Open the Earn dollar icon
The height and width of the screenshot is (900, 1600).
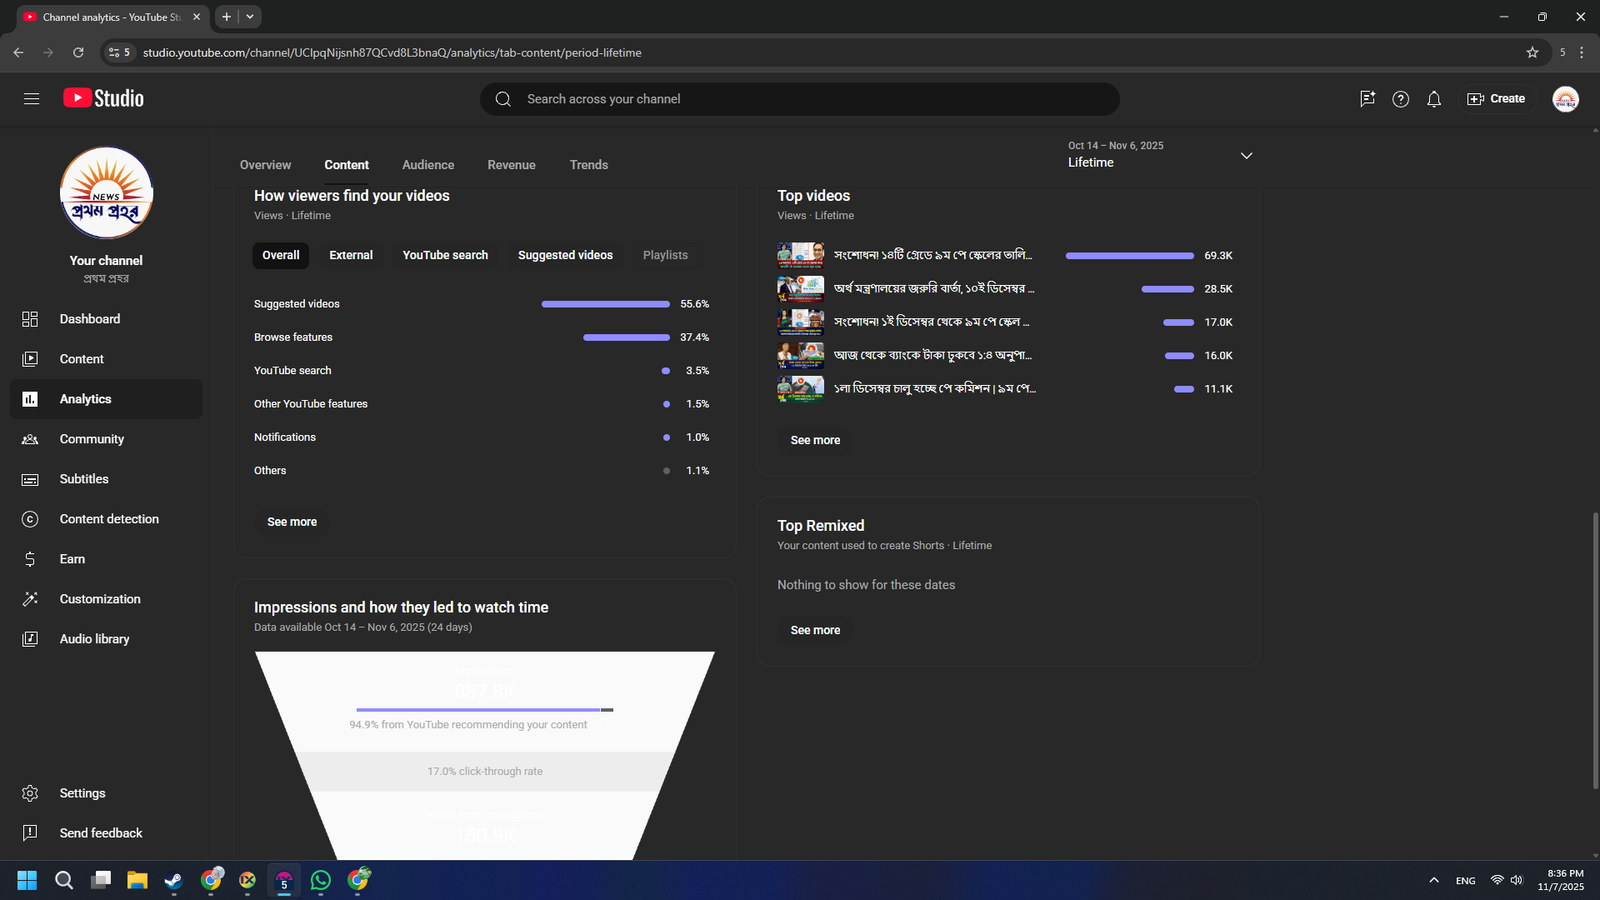tap(30, 559)
